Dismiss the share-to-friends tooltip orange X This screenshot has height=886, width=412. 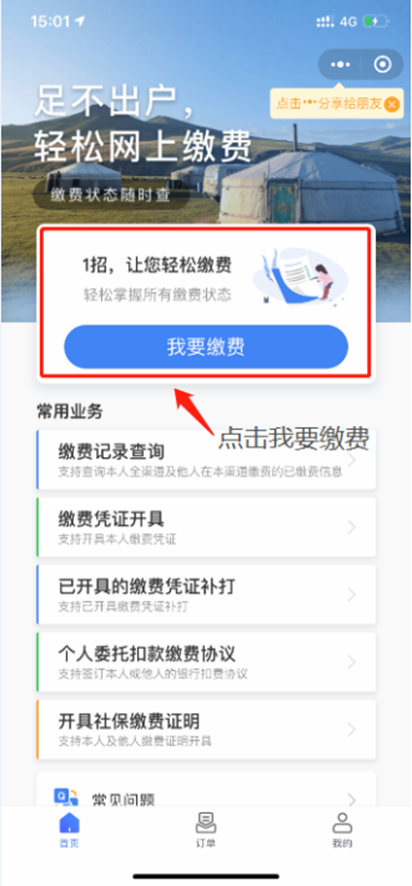(x=392, y=104)
